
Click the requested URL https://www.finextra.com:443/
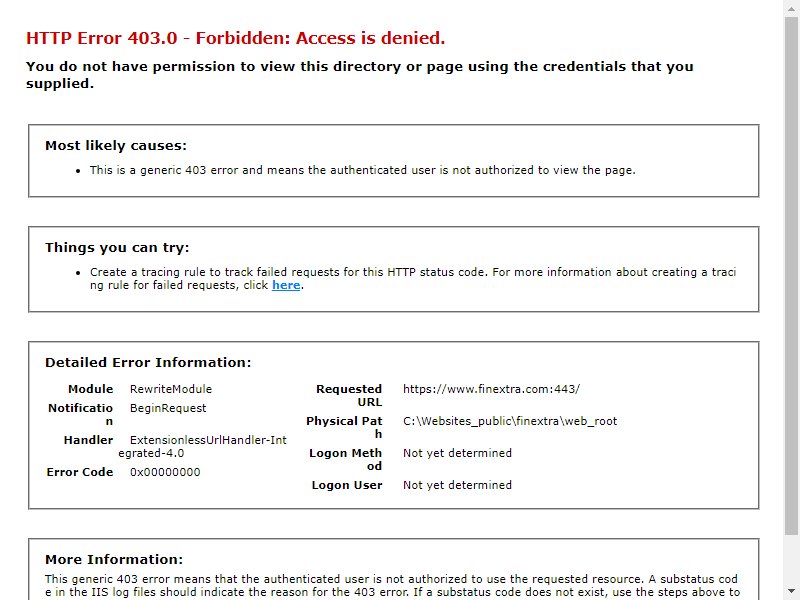point(491,389)
